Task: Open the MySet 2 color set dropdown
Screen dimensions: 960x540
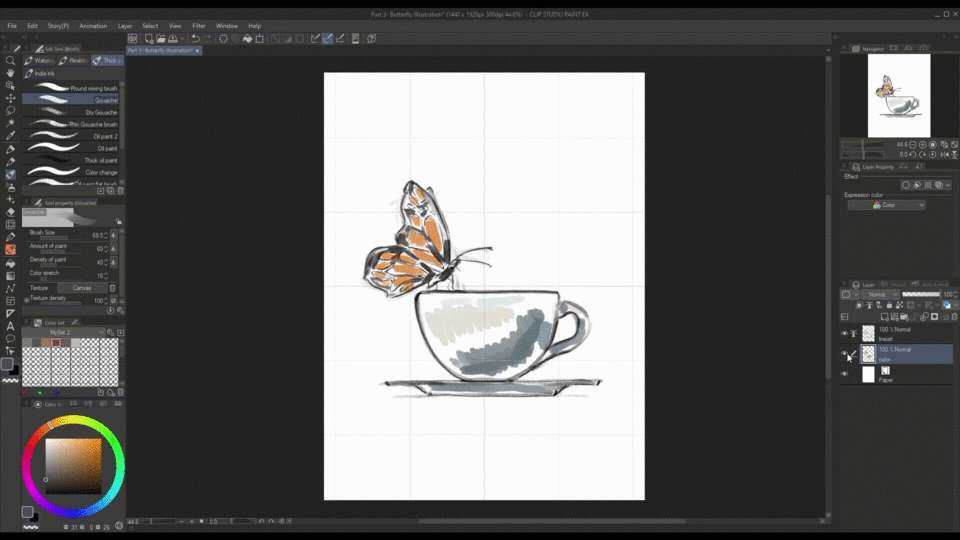Action: [x=64, y=332]
